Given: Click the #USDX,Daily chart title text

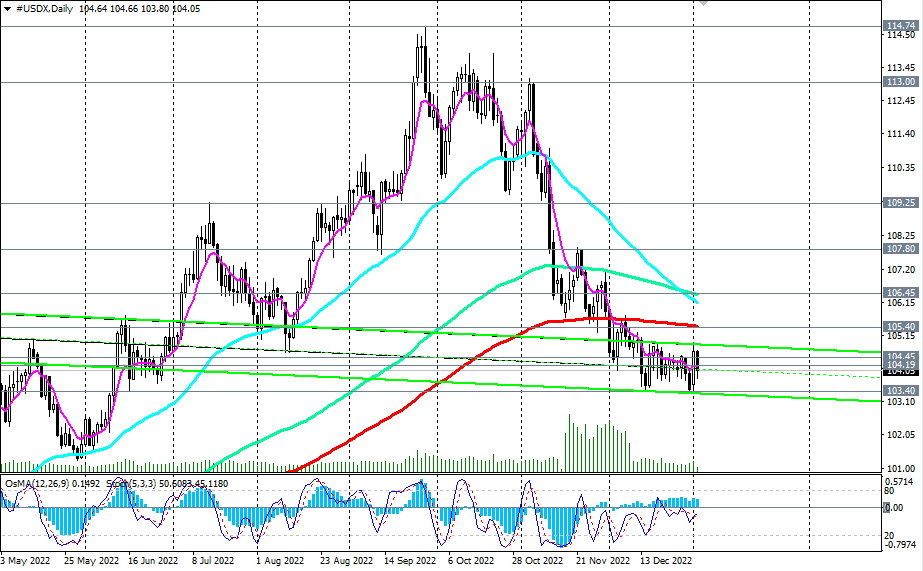Looking at the screenshot, I should tap(47, 8).
